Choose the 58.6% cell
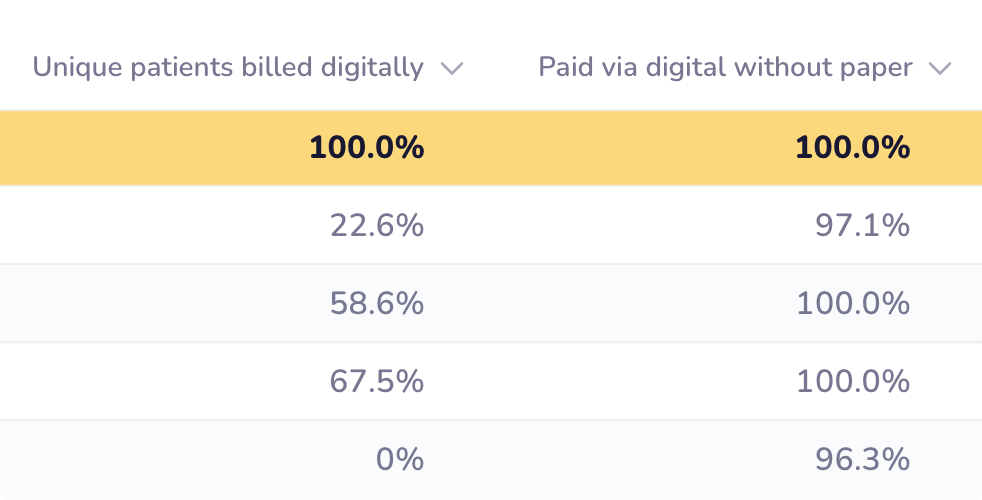 (377, 304)
